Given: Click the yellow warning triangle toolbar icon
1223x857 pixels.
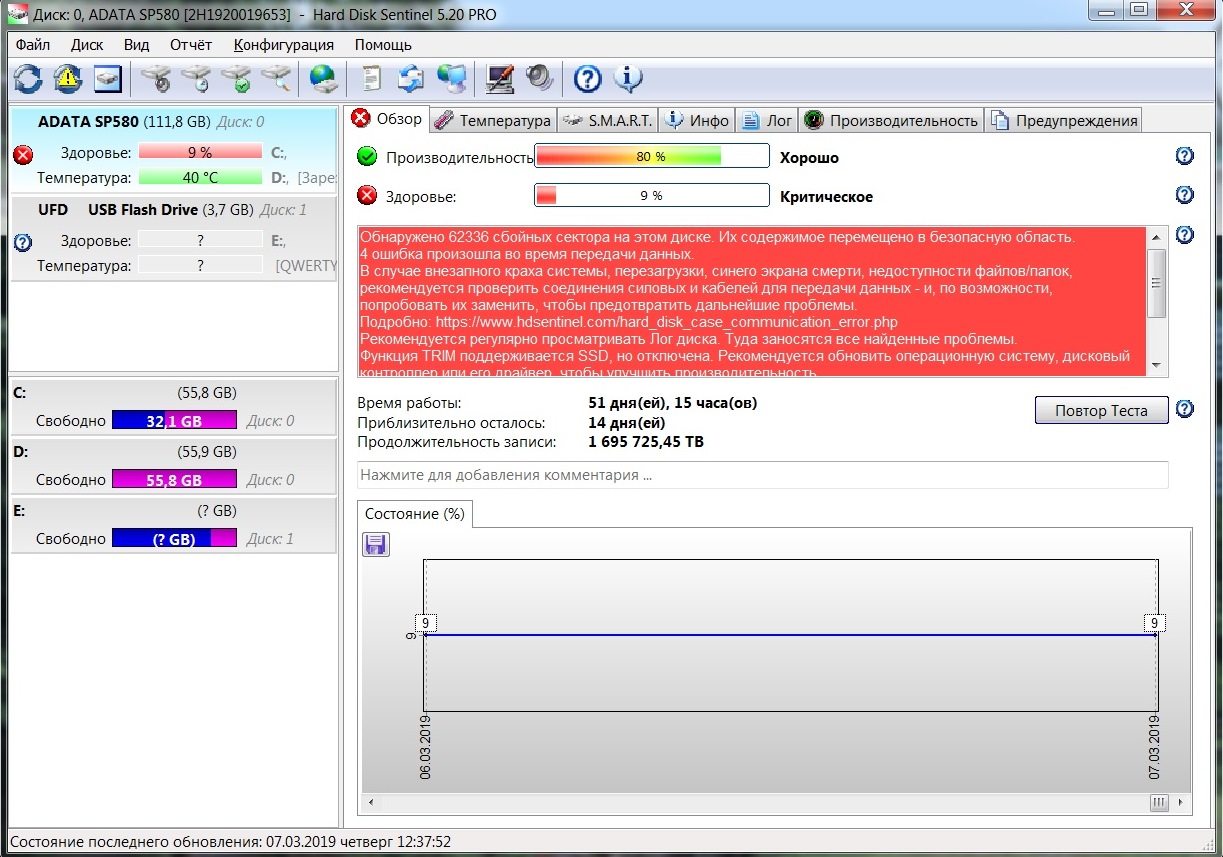Looking at the screenshot, I should click(x=68, y=78).
